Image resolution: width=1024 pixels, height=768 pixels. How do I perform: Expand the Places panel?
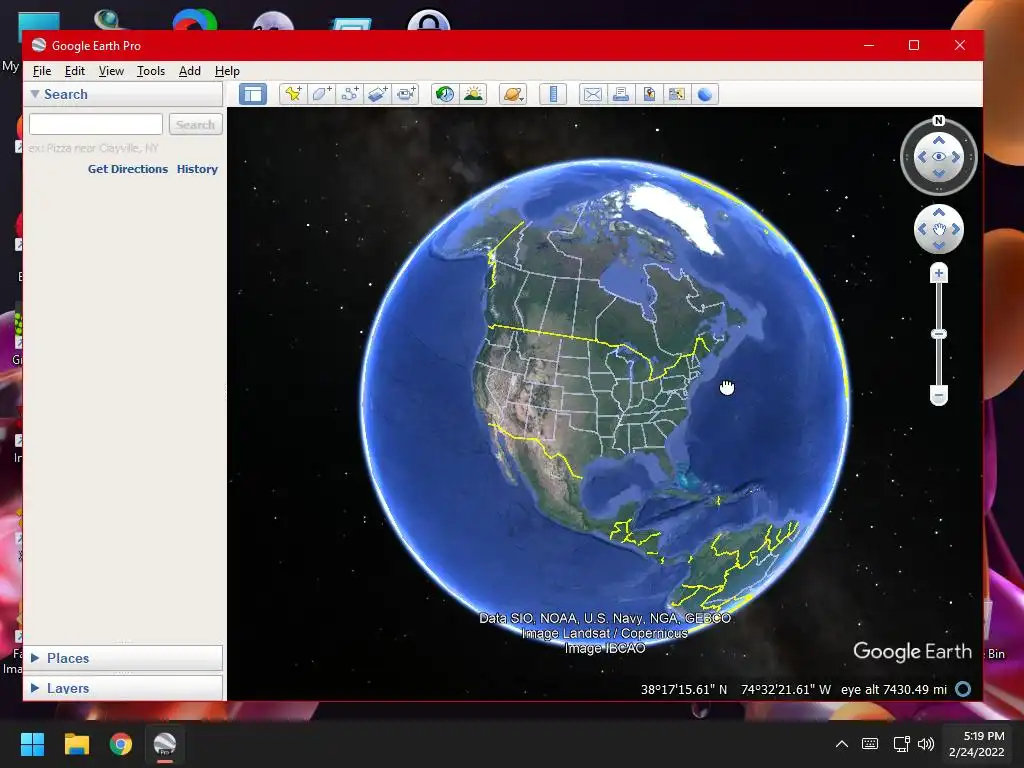(x=35, y=658)
